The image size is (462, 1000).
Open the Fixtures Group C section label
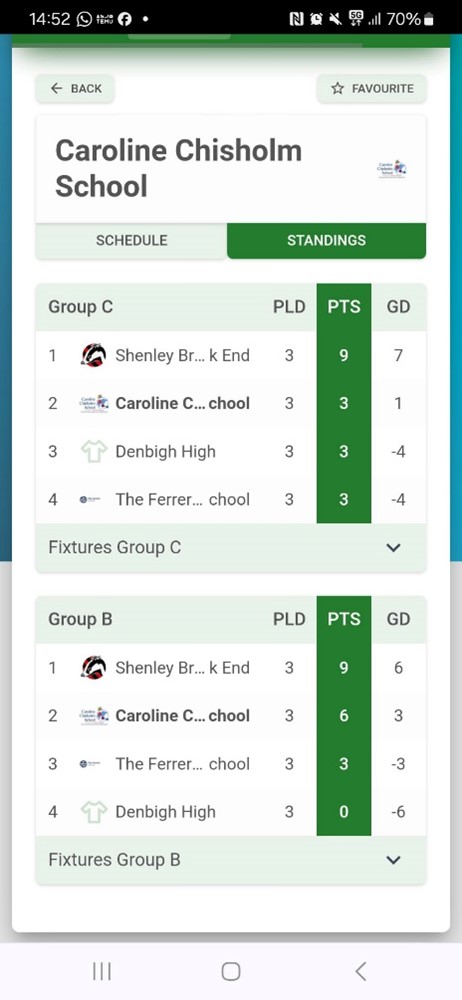[115, 547]
